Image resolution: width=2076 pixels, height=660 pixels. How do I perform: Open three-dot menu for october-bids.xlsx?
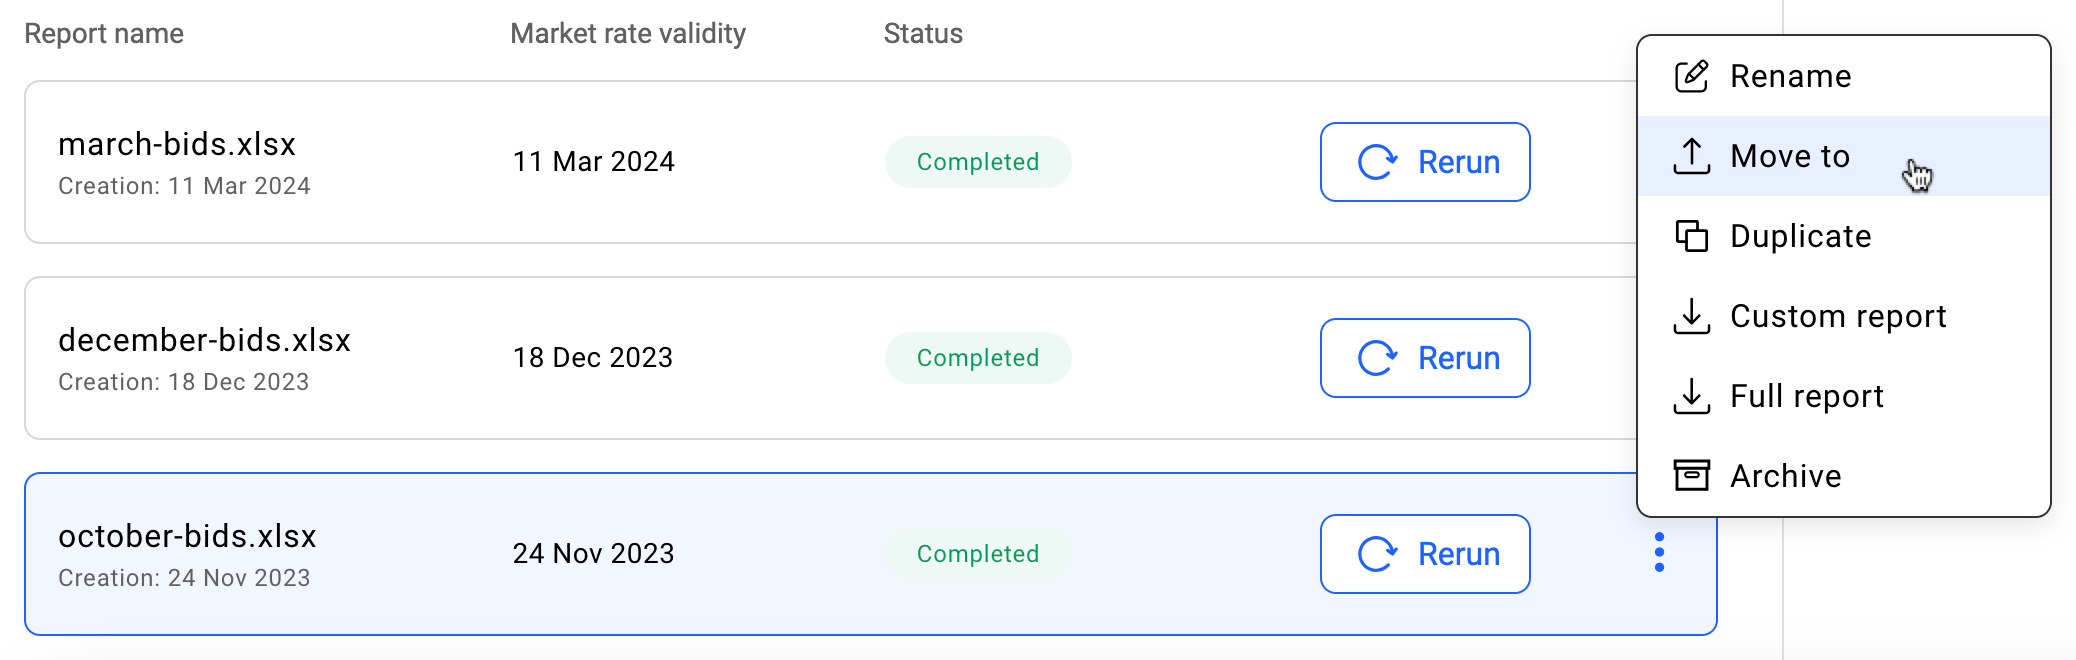[1659, 552]
